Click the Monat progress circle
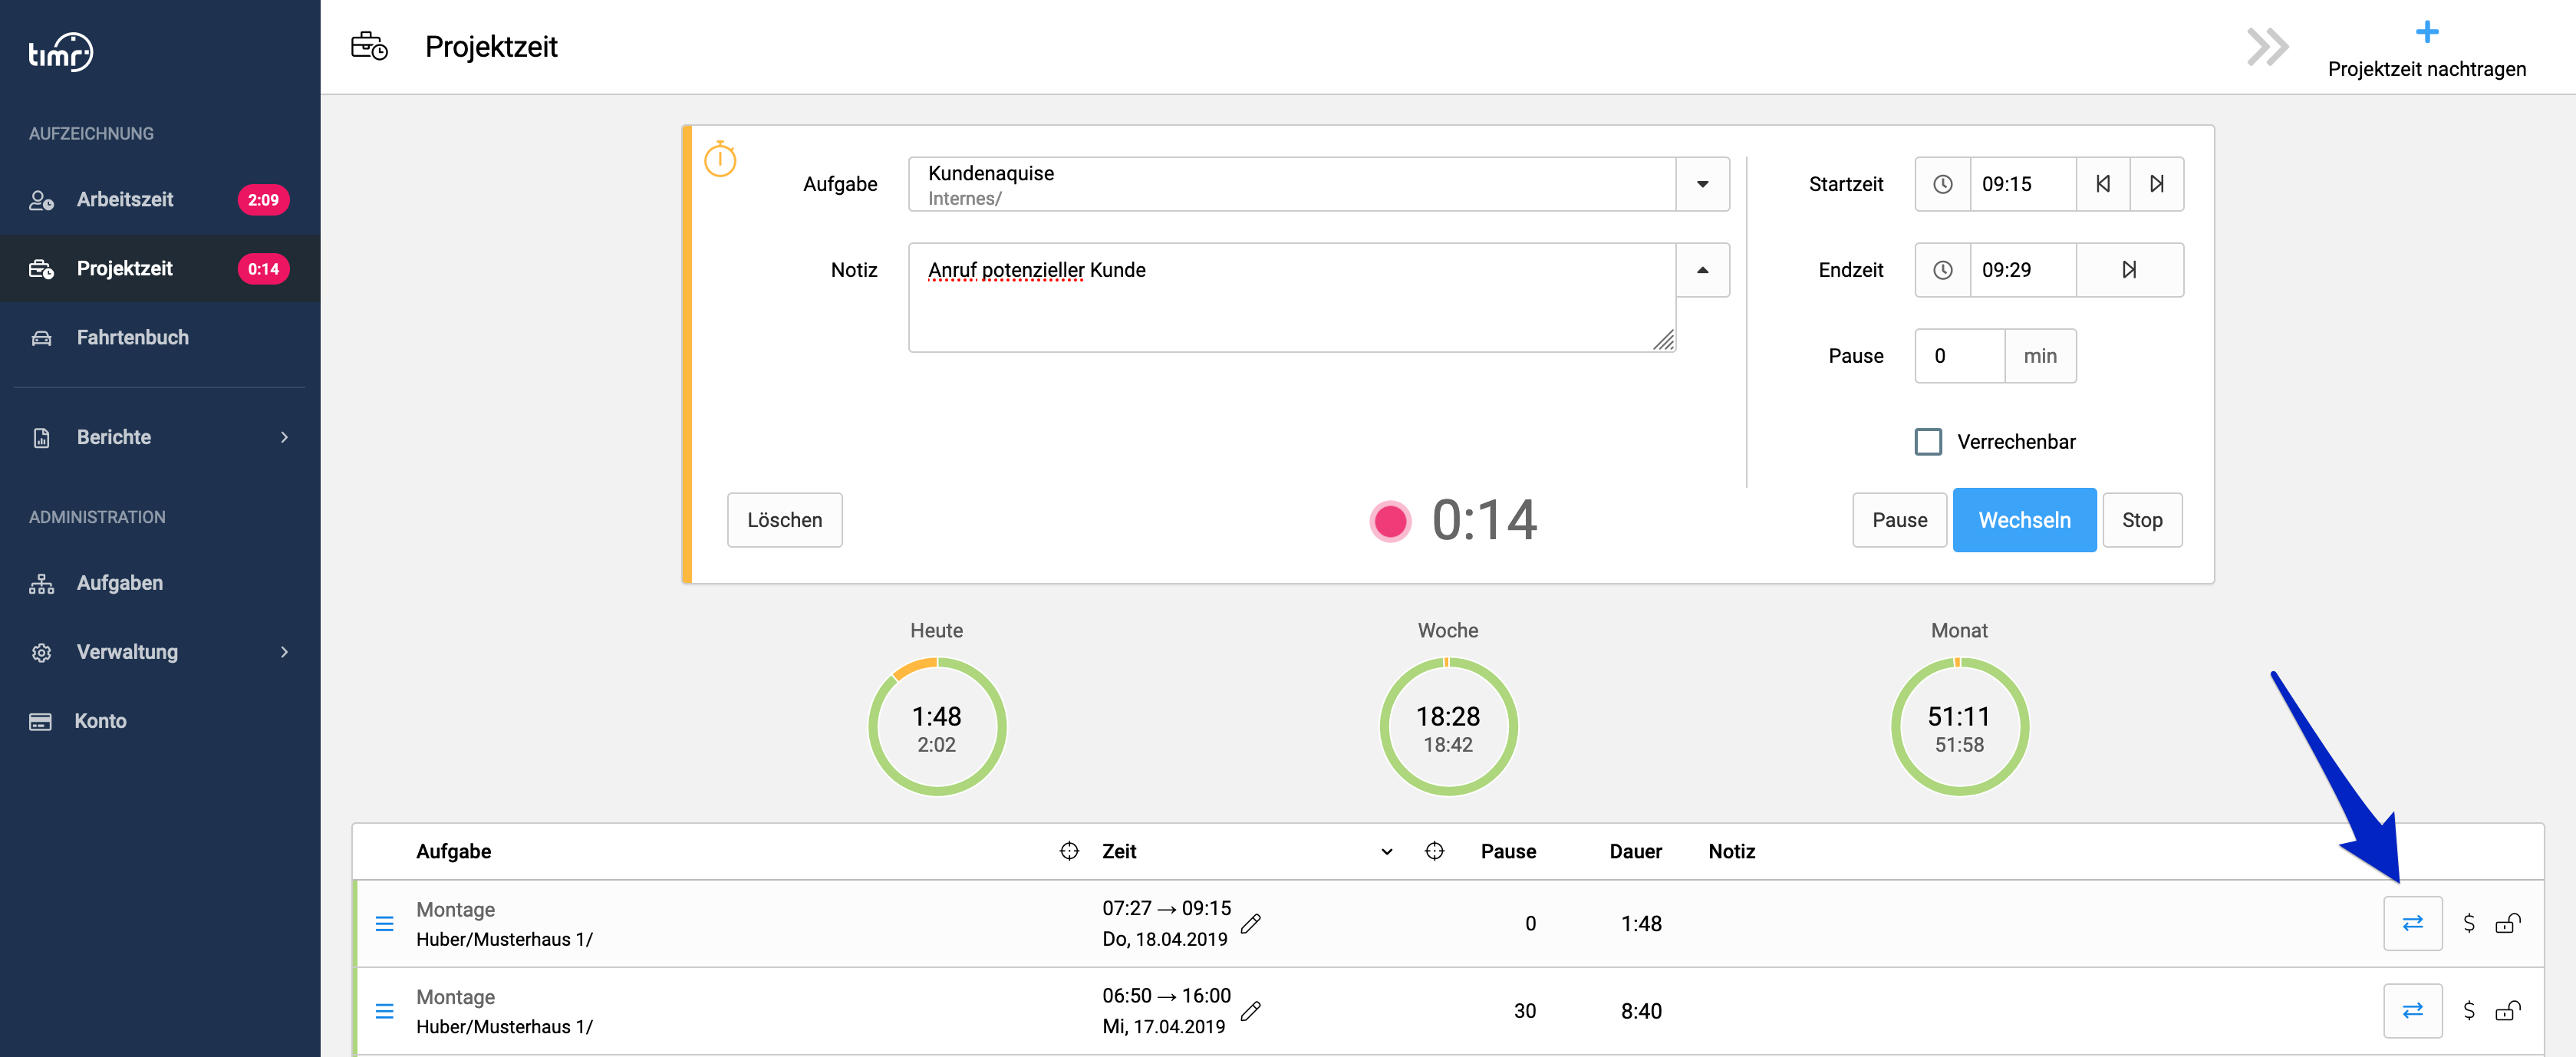Image resolution: width=2576 pixels, height=1057 pixels. pos(1959,727)
